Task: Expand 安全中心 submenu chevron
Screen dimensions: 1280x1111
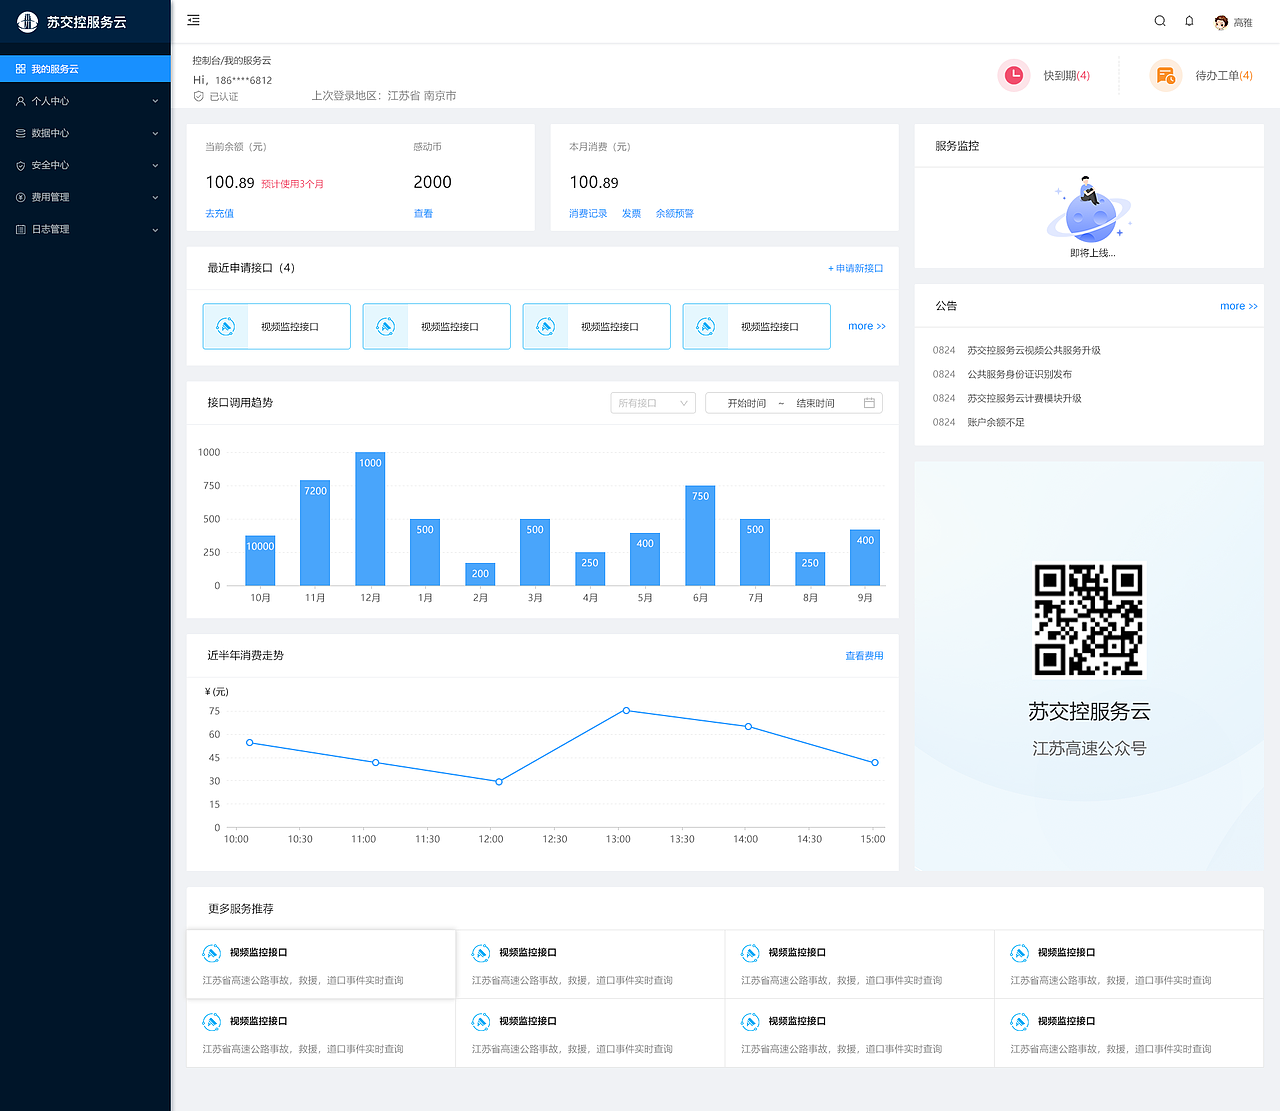Action: click(155, 165)
